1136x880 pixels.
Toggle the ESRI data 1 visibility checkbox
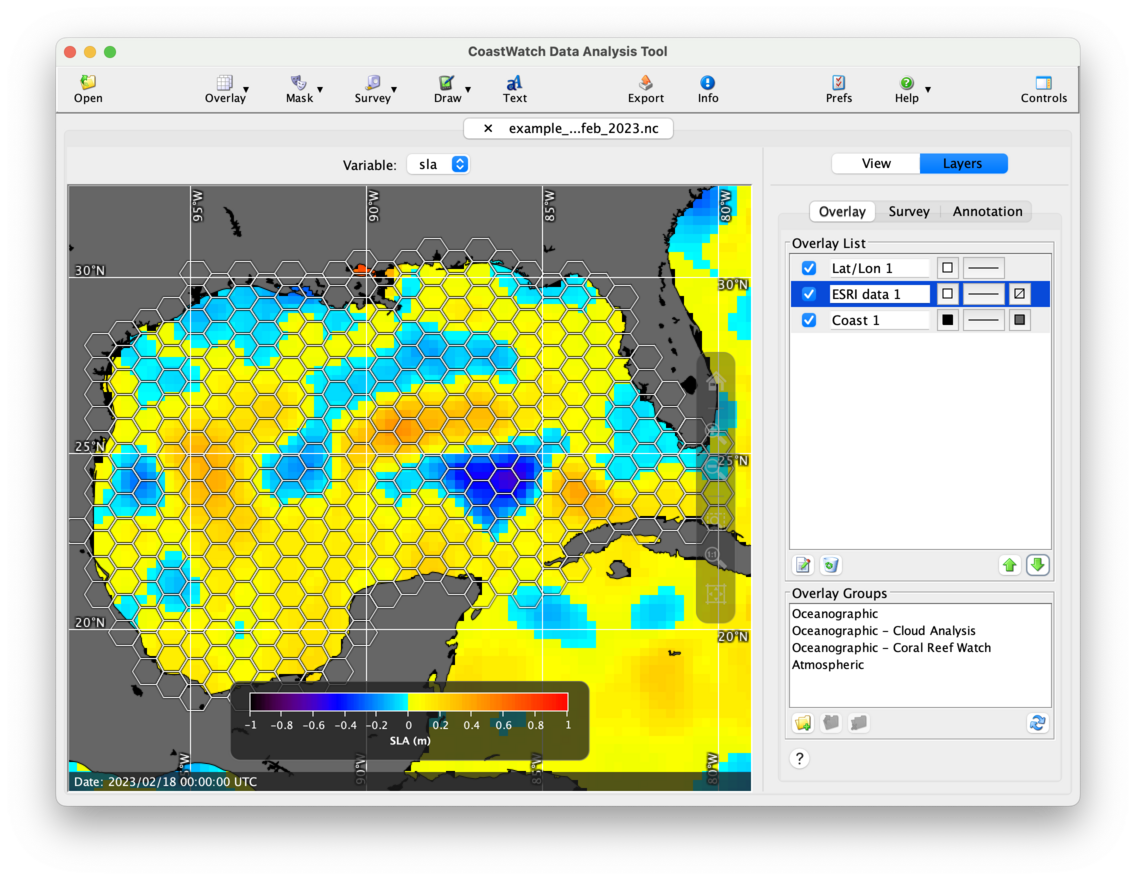point(809,294)
